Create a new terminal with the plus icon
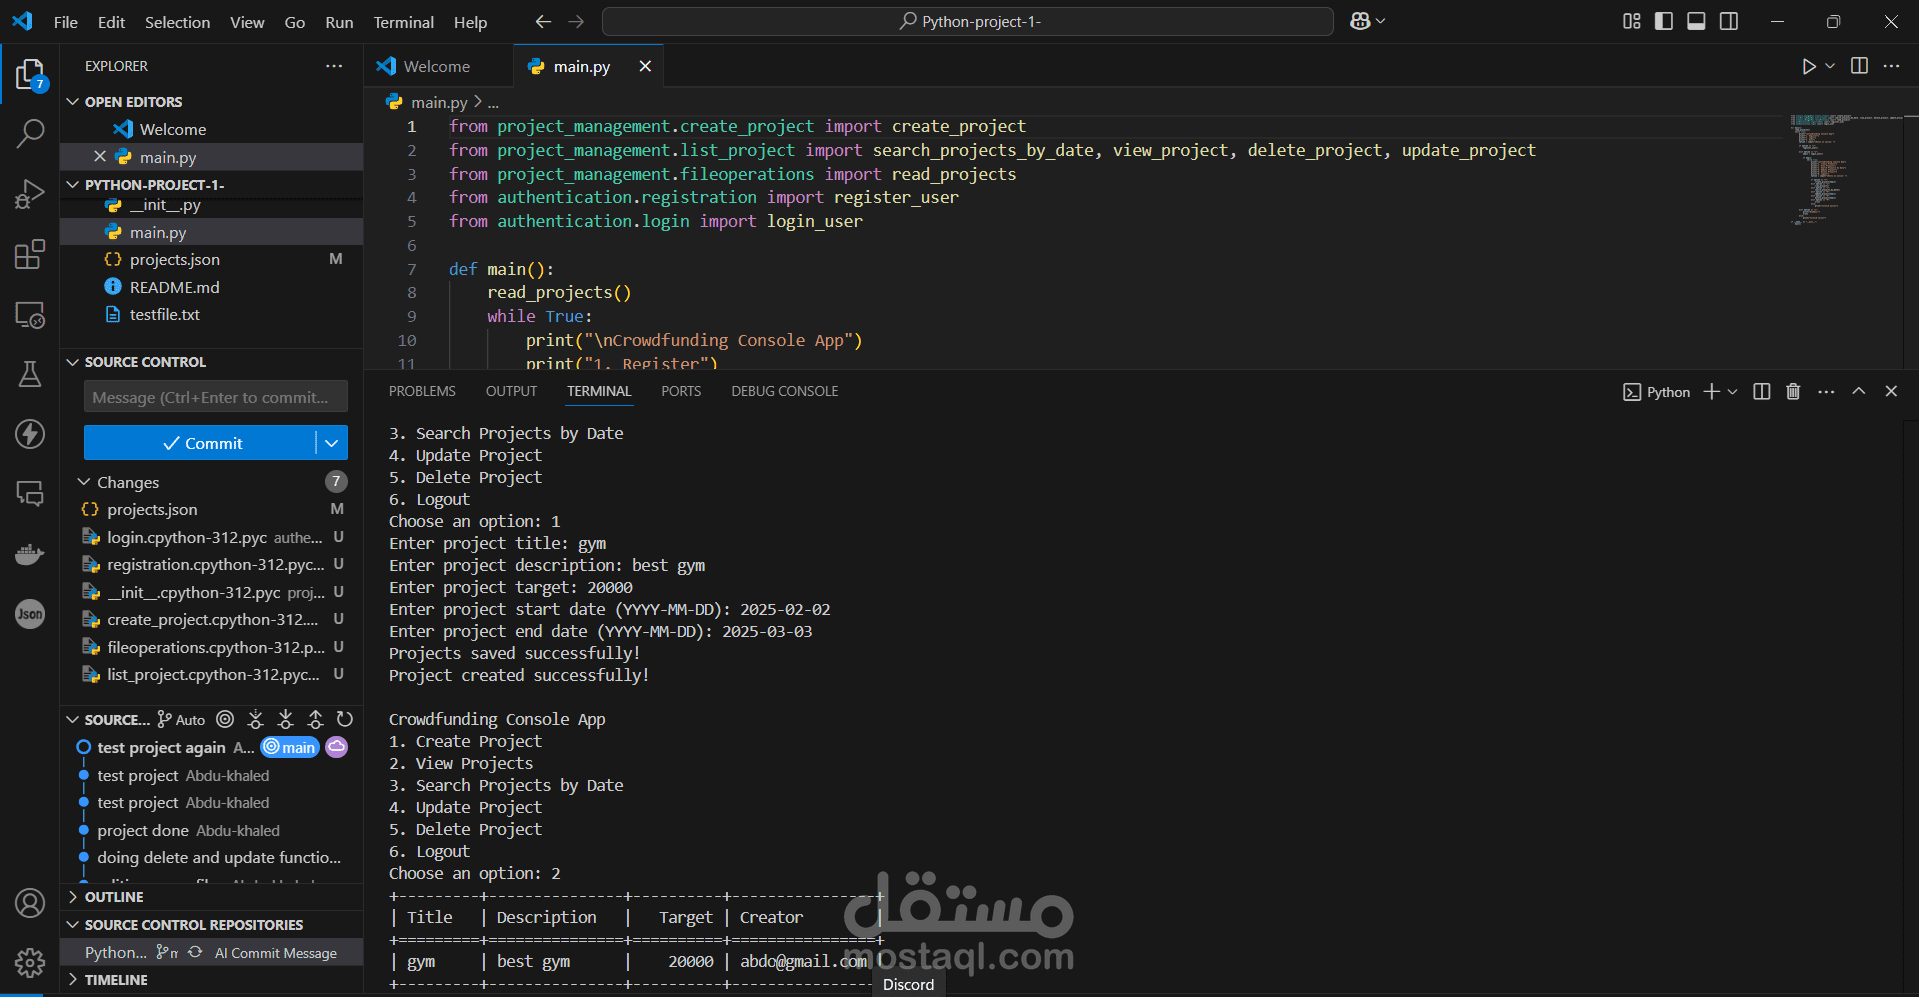 click(x=1712, y=391)
